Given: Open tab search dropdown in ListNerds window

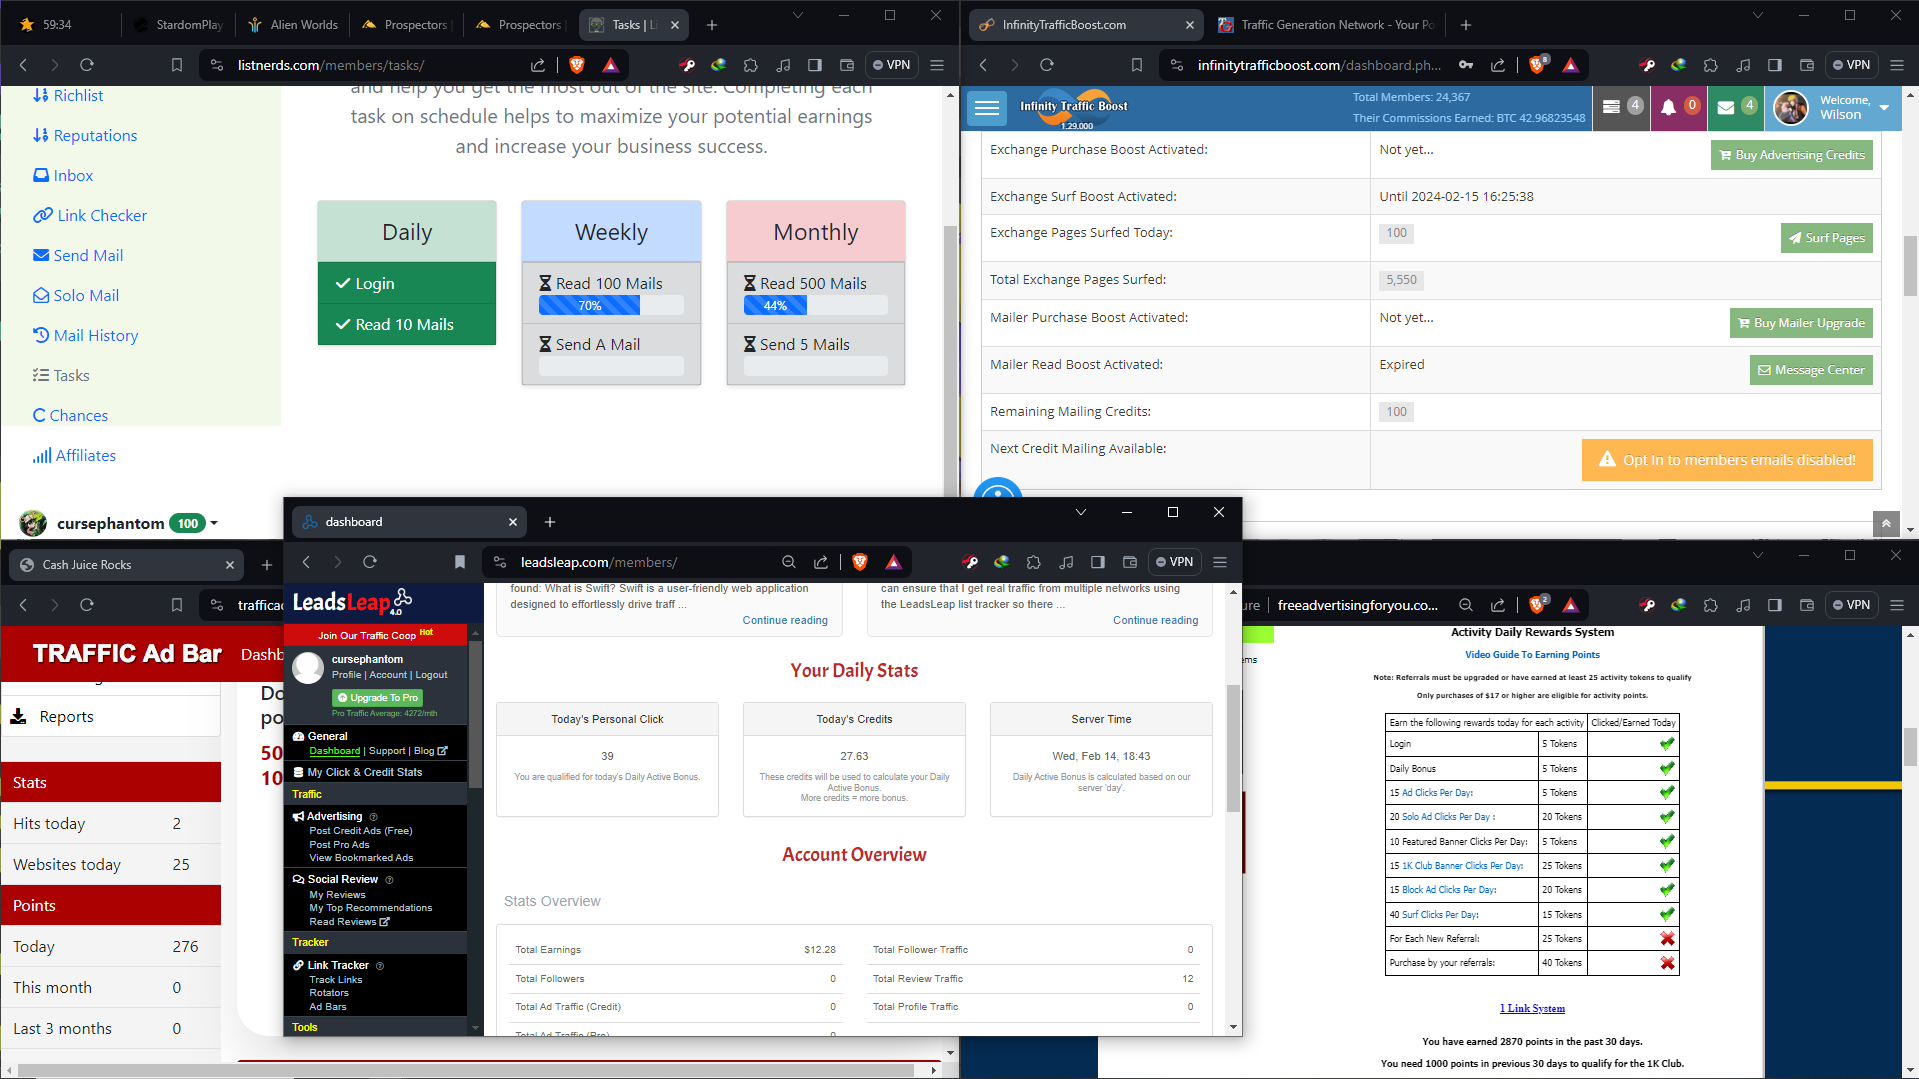Looking at the screenshot, I should 797,15.
